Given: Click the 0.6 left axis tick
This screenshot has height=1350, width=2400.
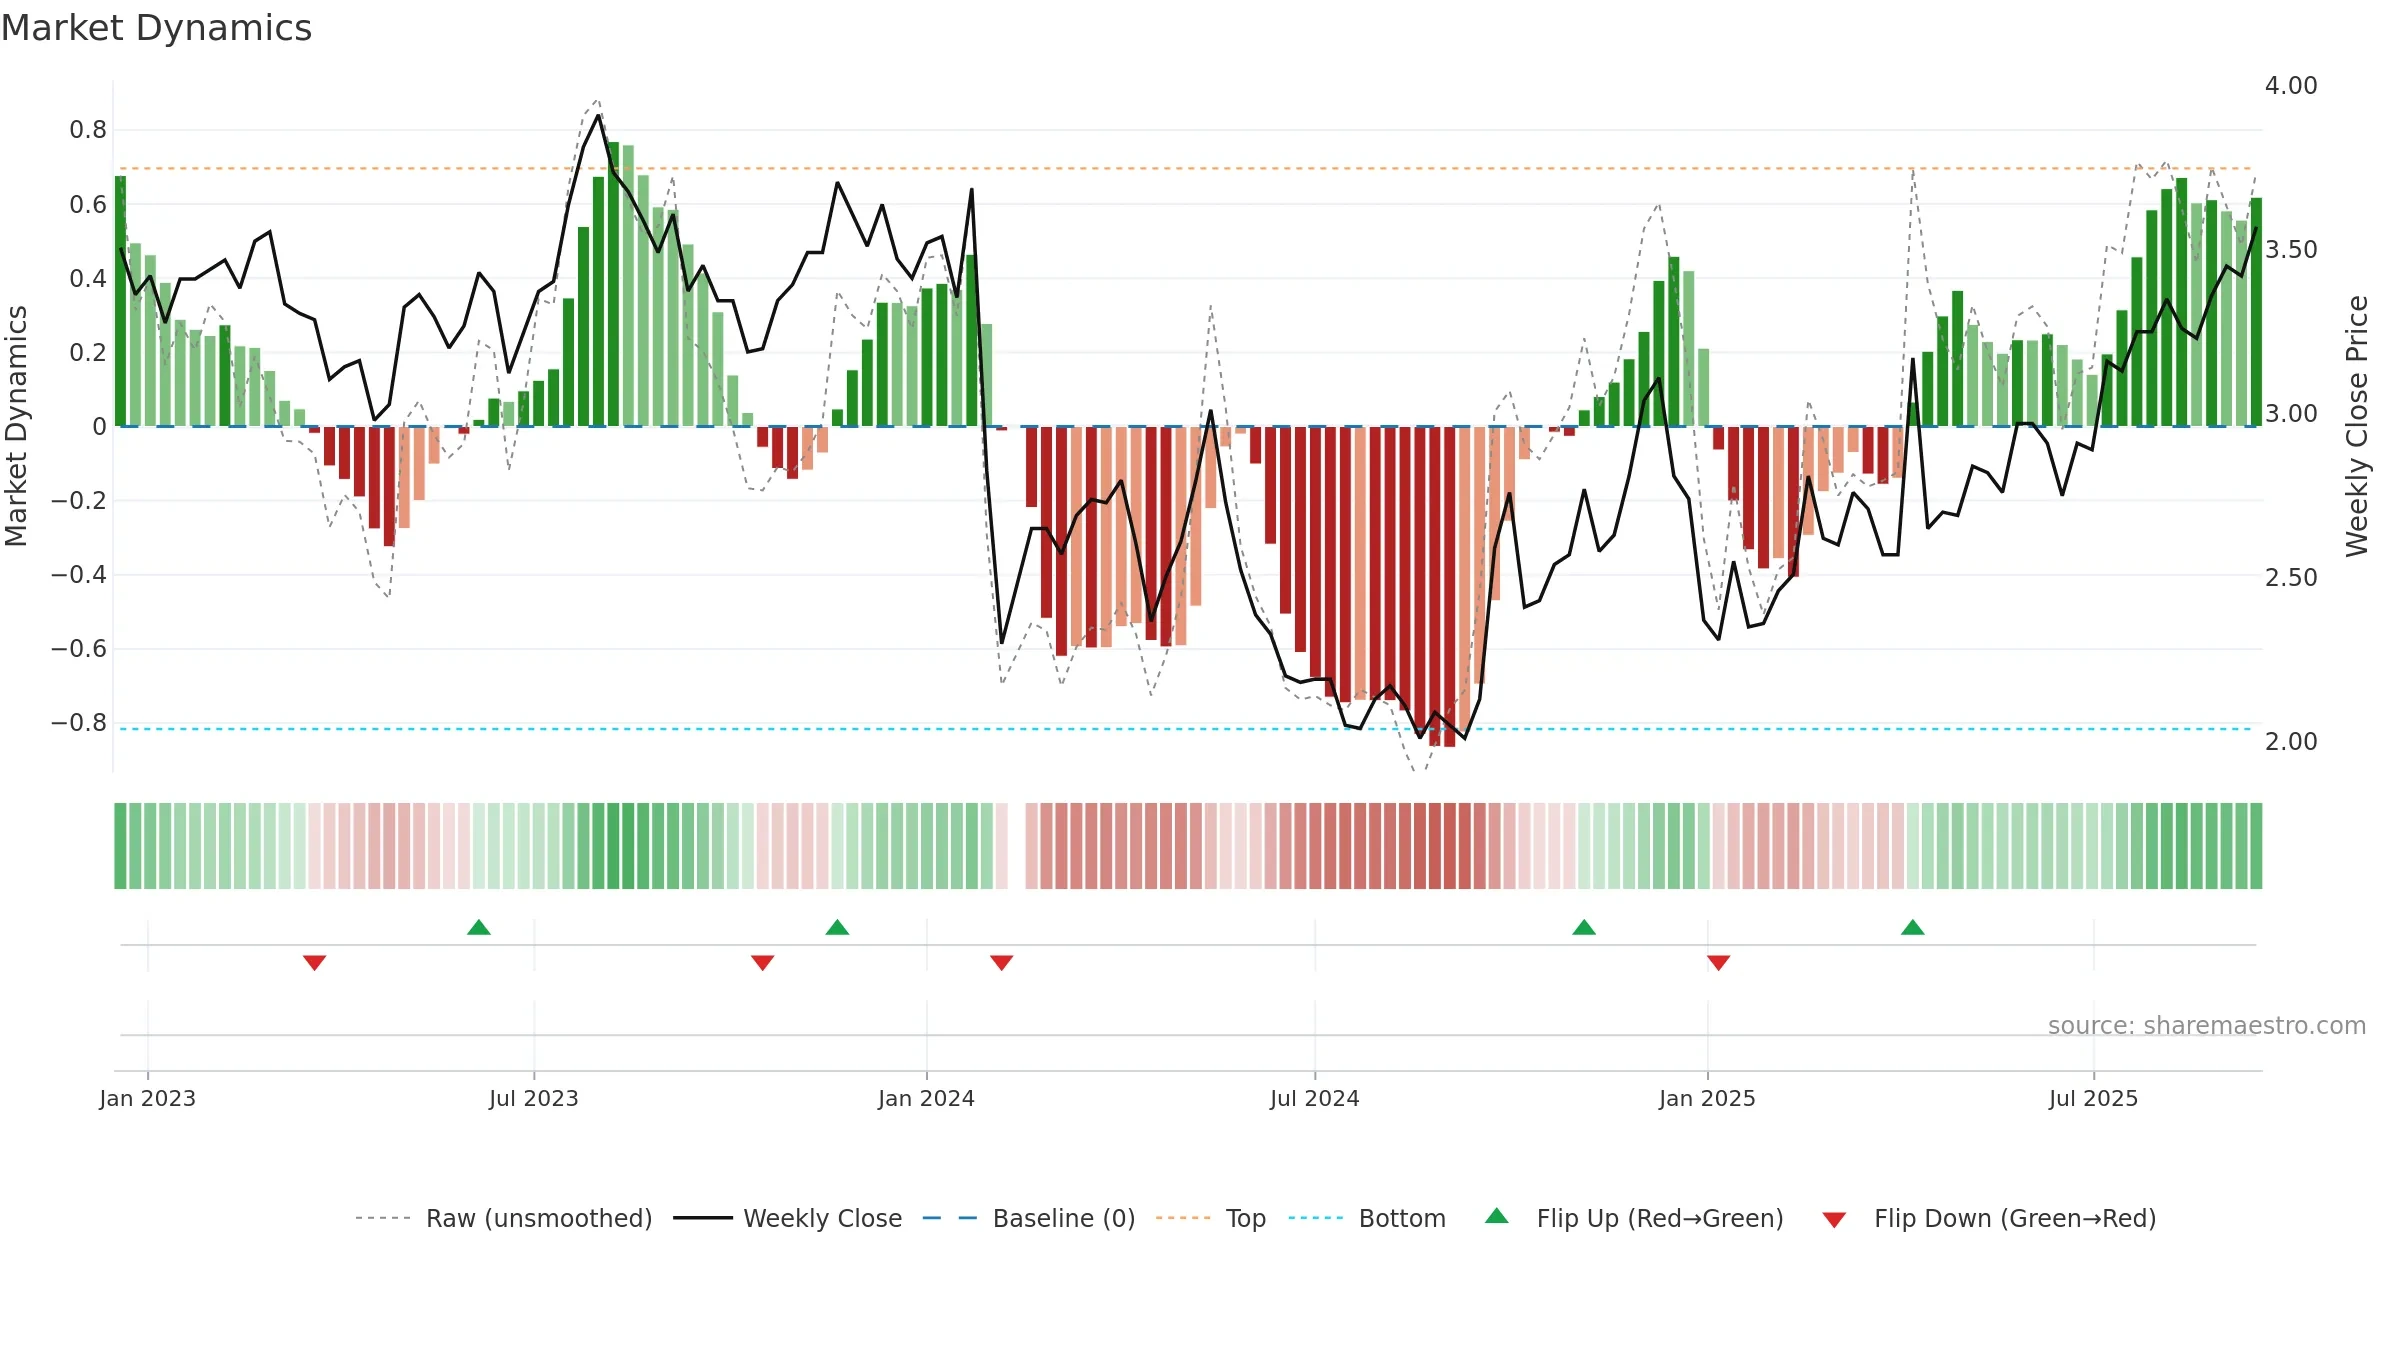Looking at the screenshot, I should (x=88, y=205).
